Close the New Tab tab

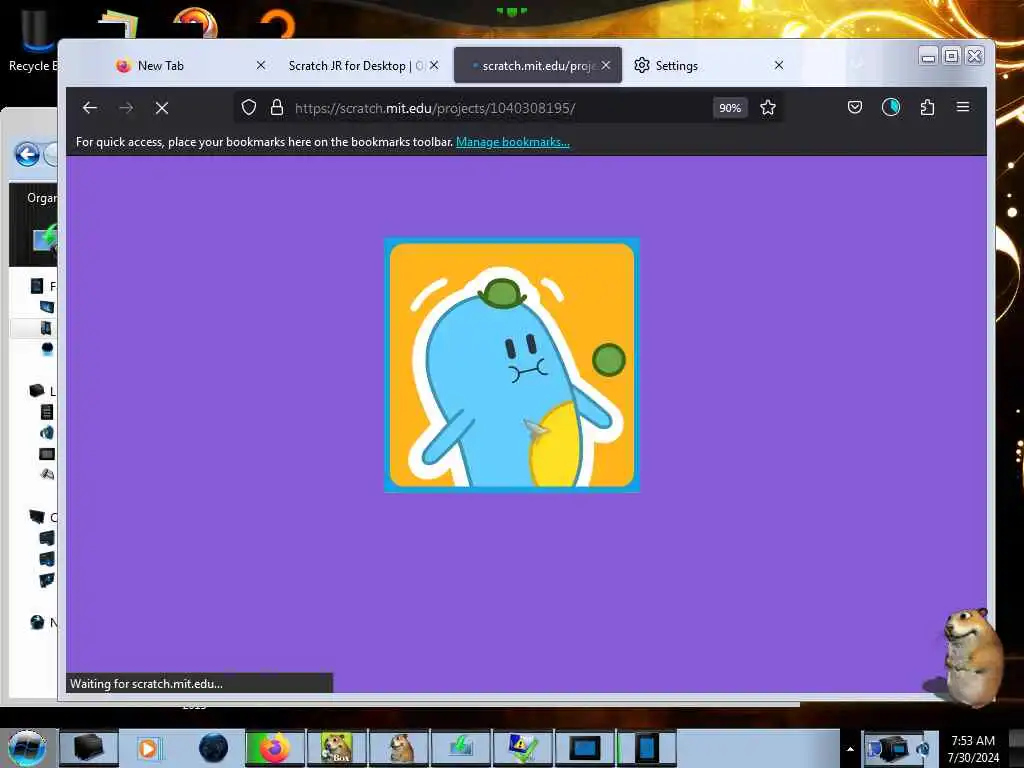261,65
